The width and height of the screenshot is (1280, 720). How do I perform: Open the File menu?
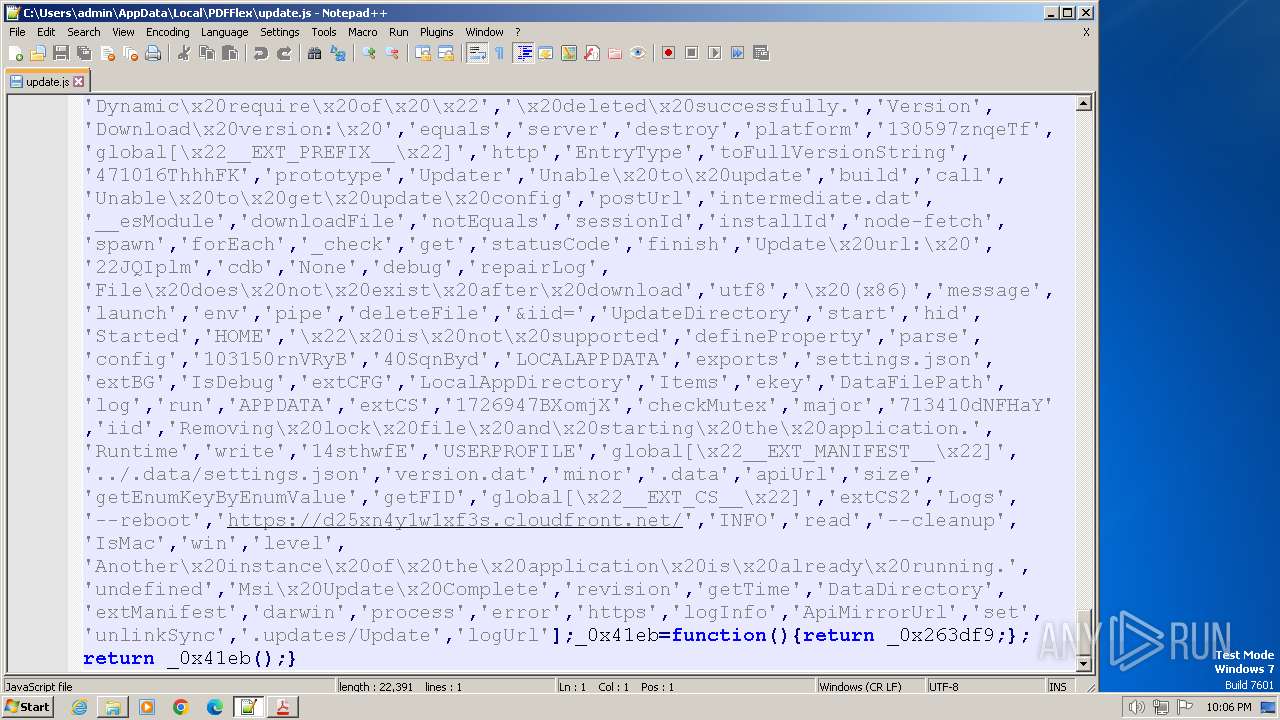tap(17, 32)
